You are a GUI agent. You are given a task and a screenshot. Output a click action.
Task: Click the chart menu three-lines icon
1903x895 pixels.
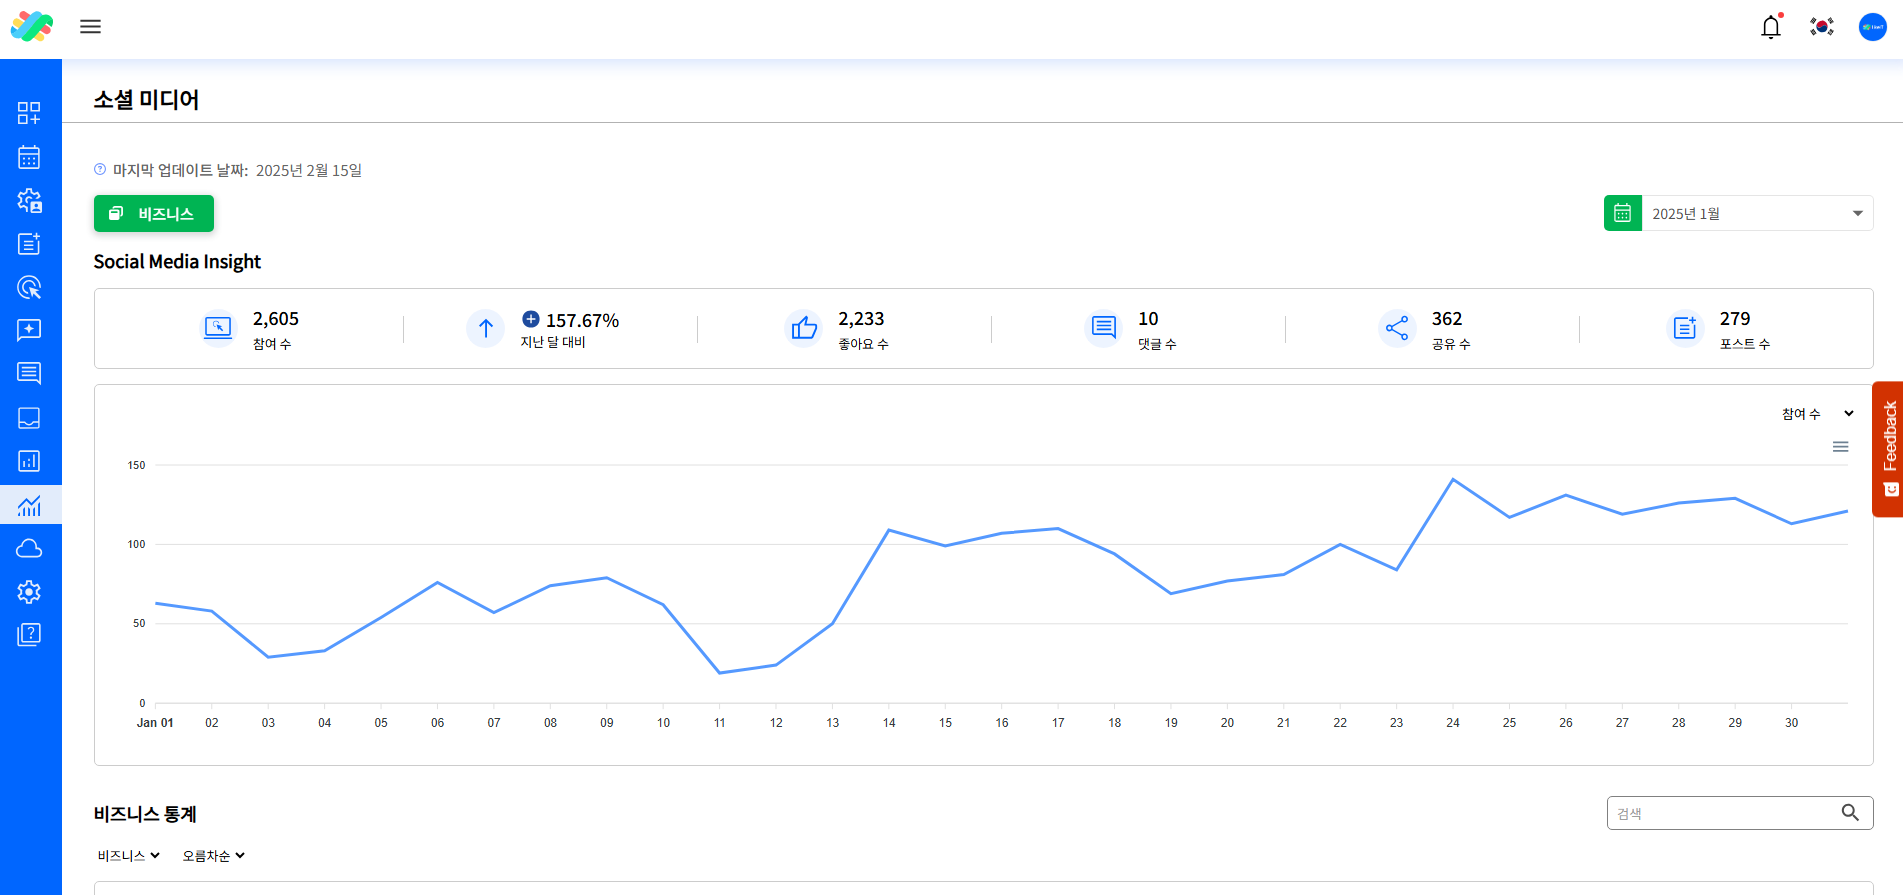[1840, 447]
